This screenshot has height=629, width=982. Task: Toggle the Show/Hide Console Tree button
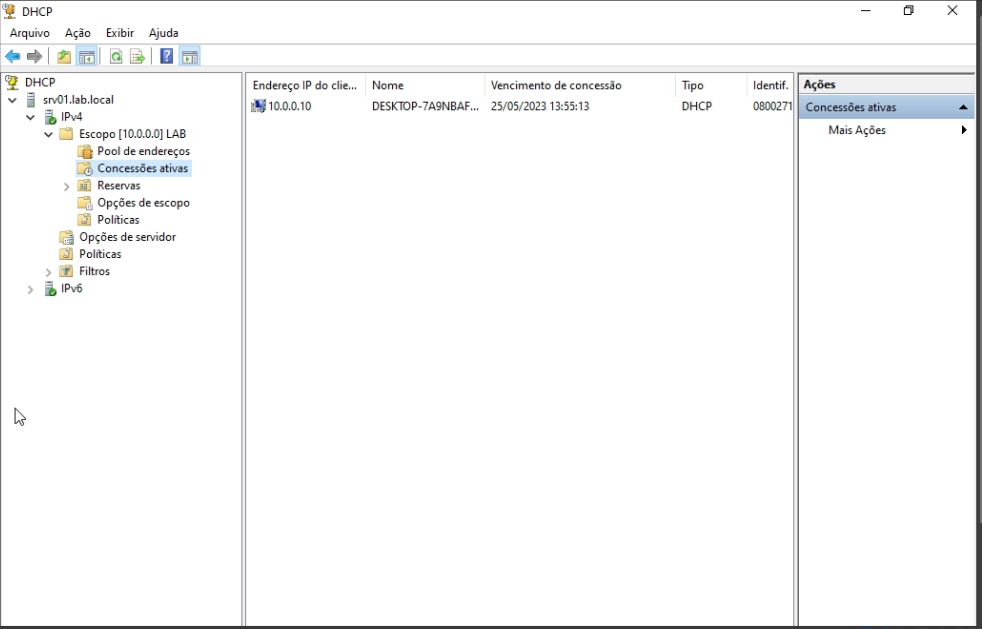tap(86, 57)
